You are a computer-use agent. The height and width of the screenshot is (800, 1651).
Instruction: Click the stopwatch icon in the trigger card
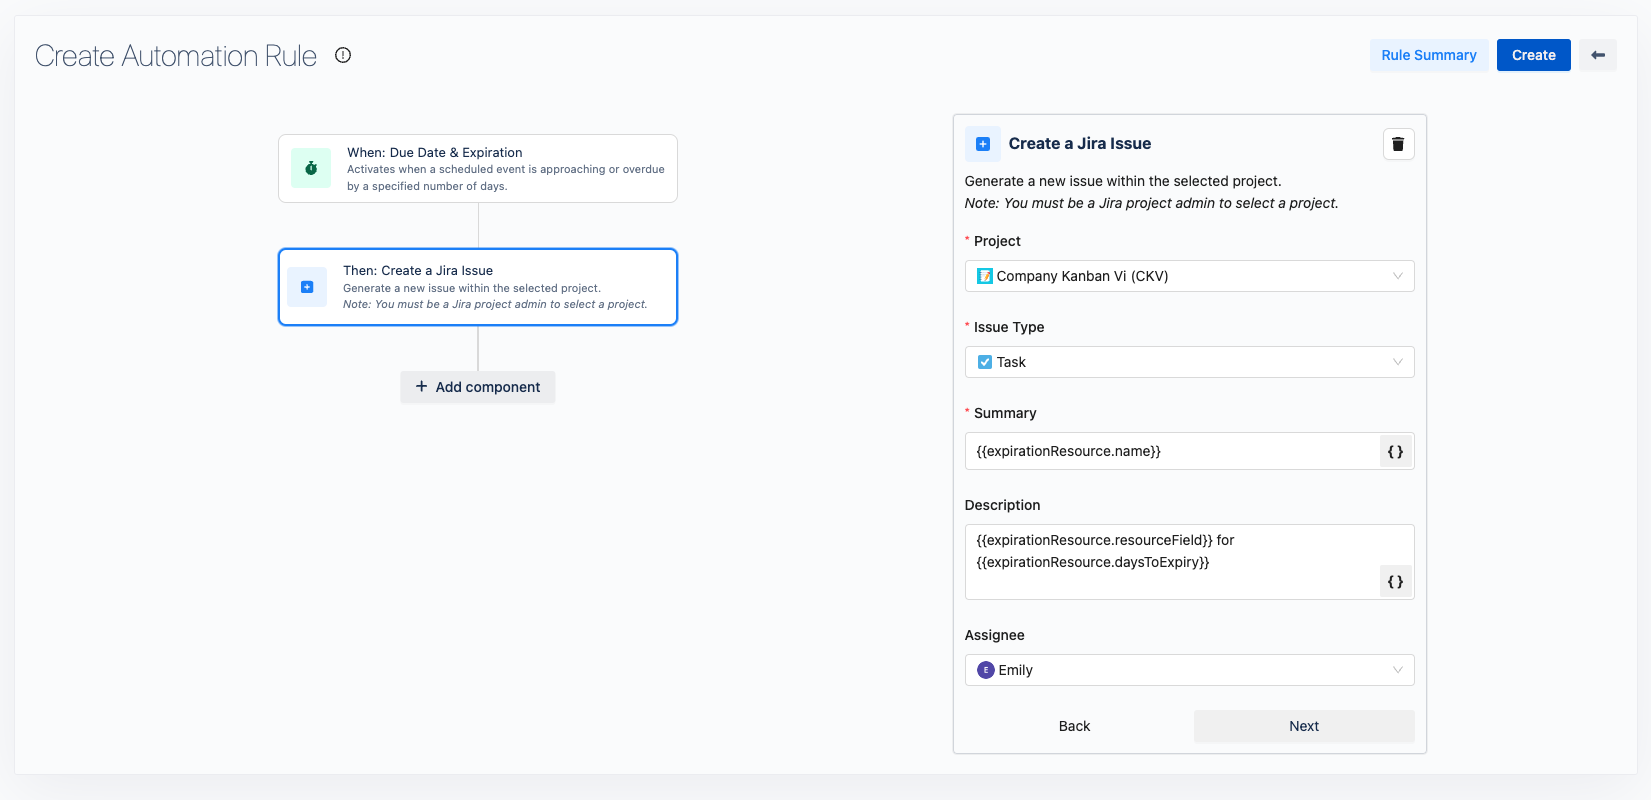click(x=311, y=168)
